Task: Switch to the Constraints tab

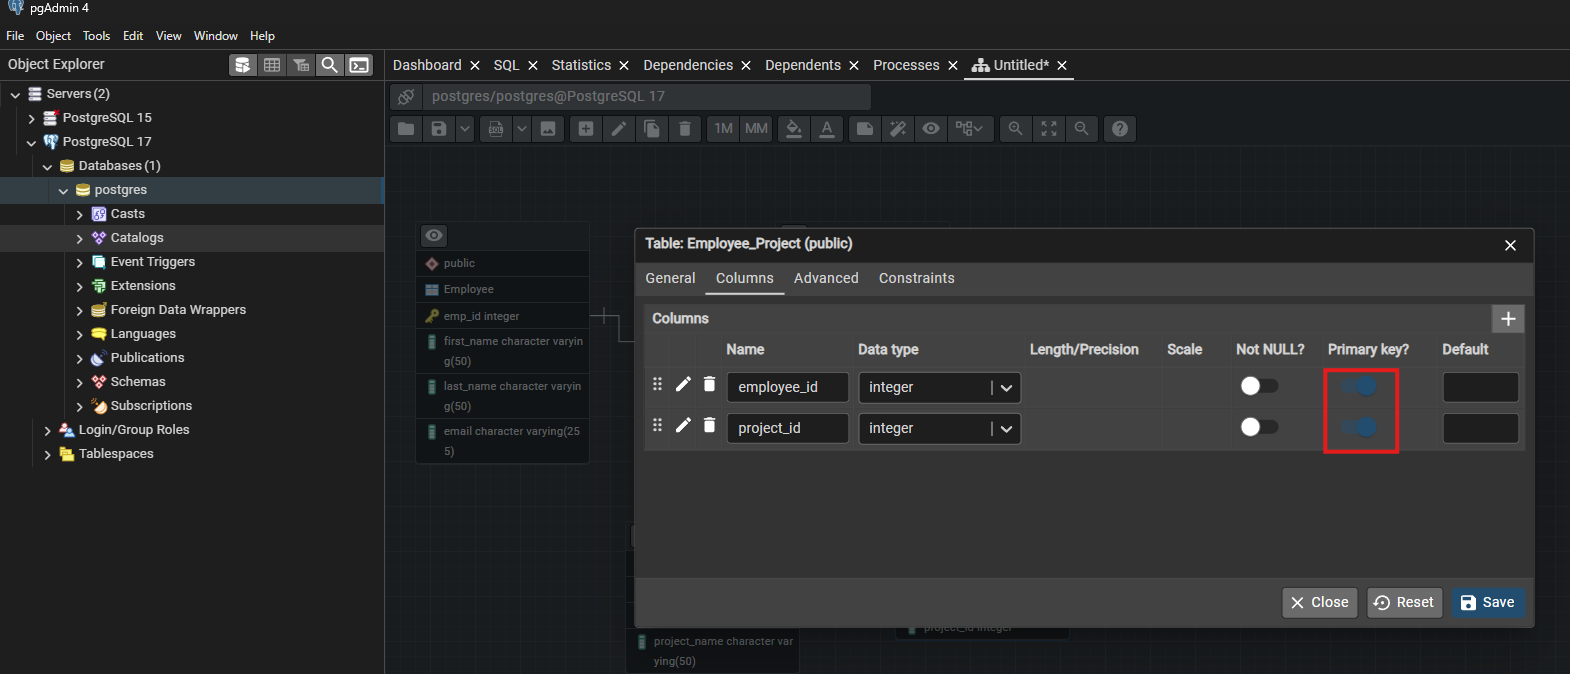Action: tap(916, 278)
